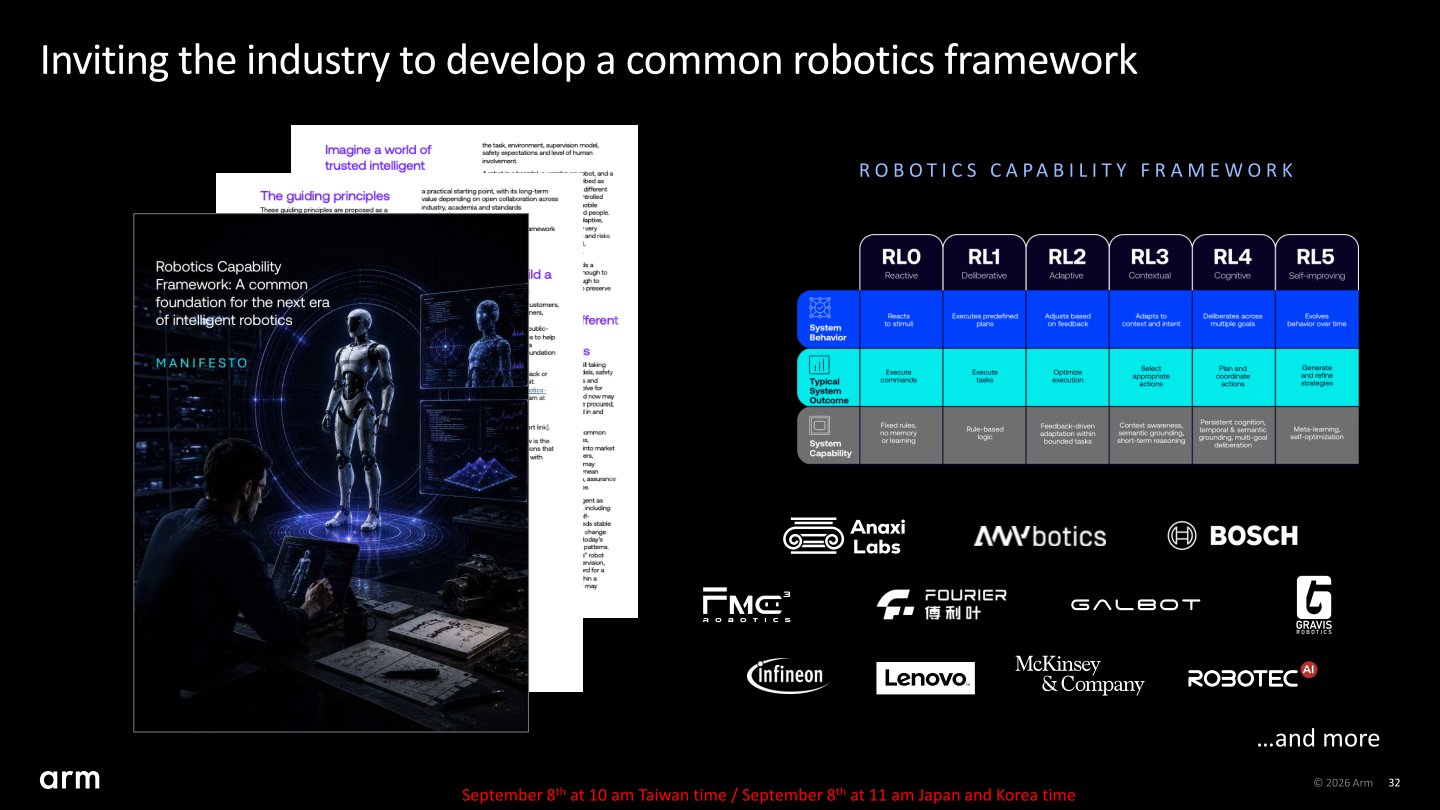Click the arm logo at bottom left
Image resolution: width=1440 pixels, height=810 pixels.
[70, 779]
